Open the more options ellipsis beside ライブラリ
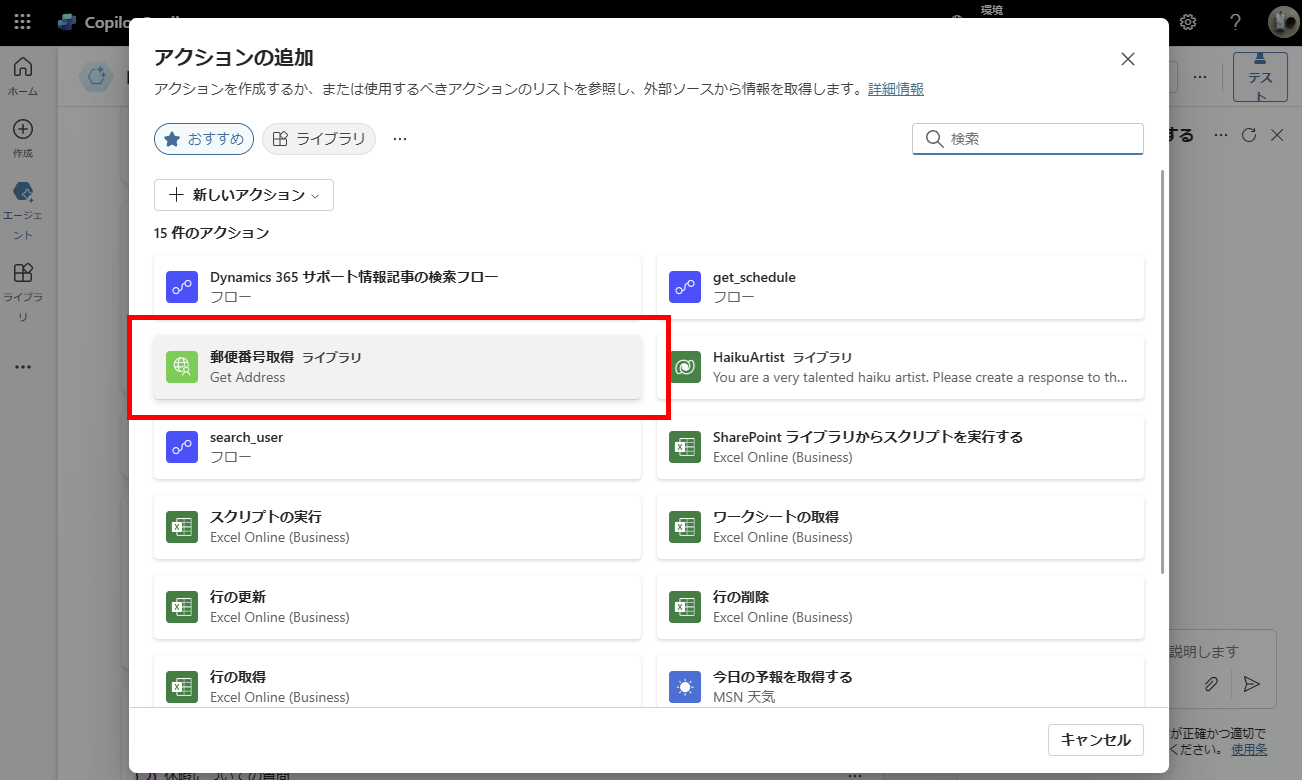1302x780 pixels. click(x=400, y=139)
